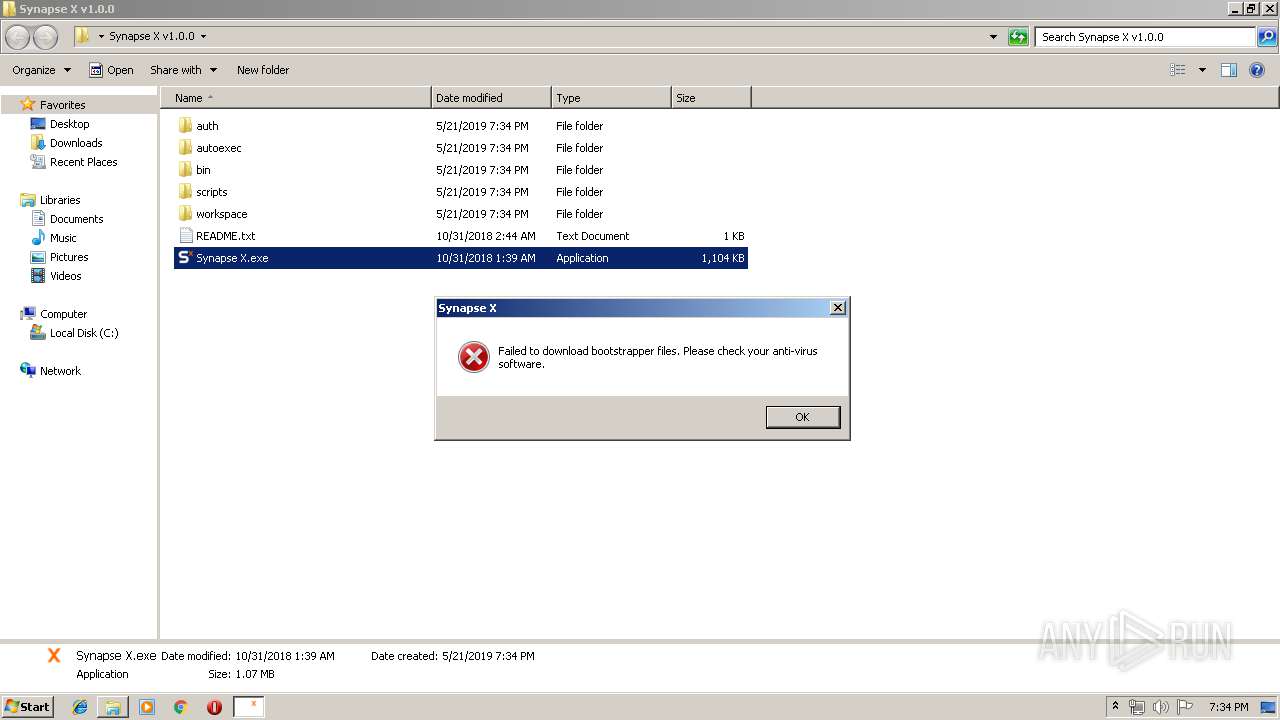Open the Share with dropdown

[183, 70]
